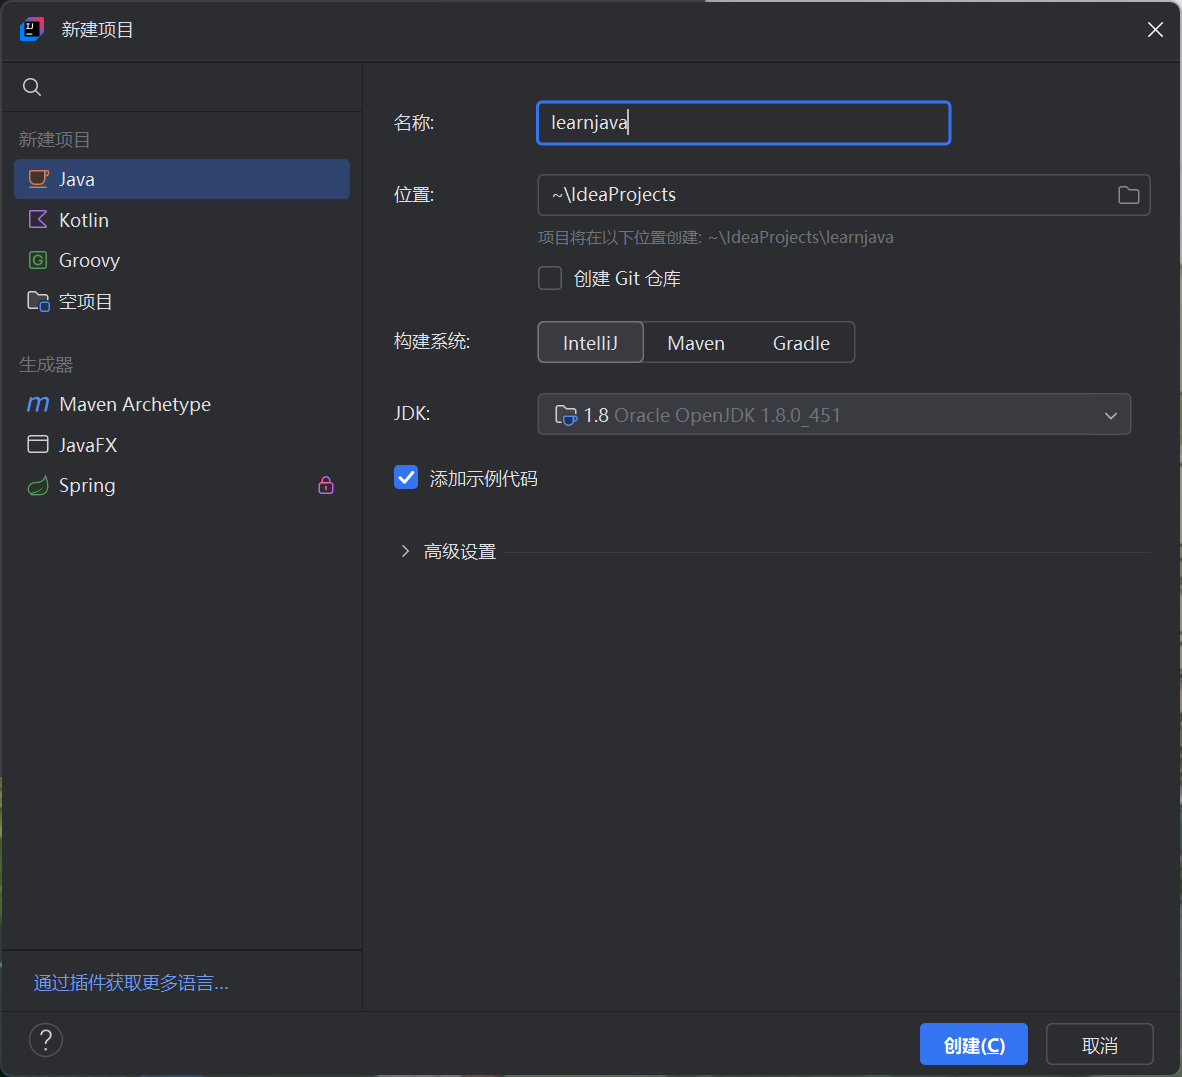The width and height of the screenshot is (1182, 1077).
Task: Open the JDK version dropdown
Action: pos(834,415)
